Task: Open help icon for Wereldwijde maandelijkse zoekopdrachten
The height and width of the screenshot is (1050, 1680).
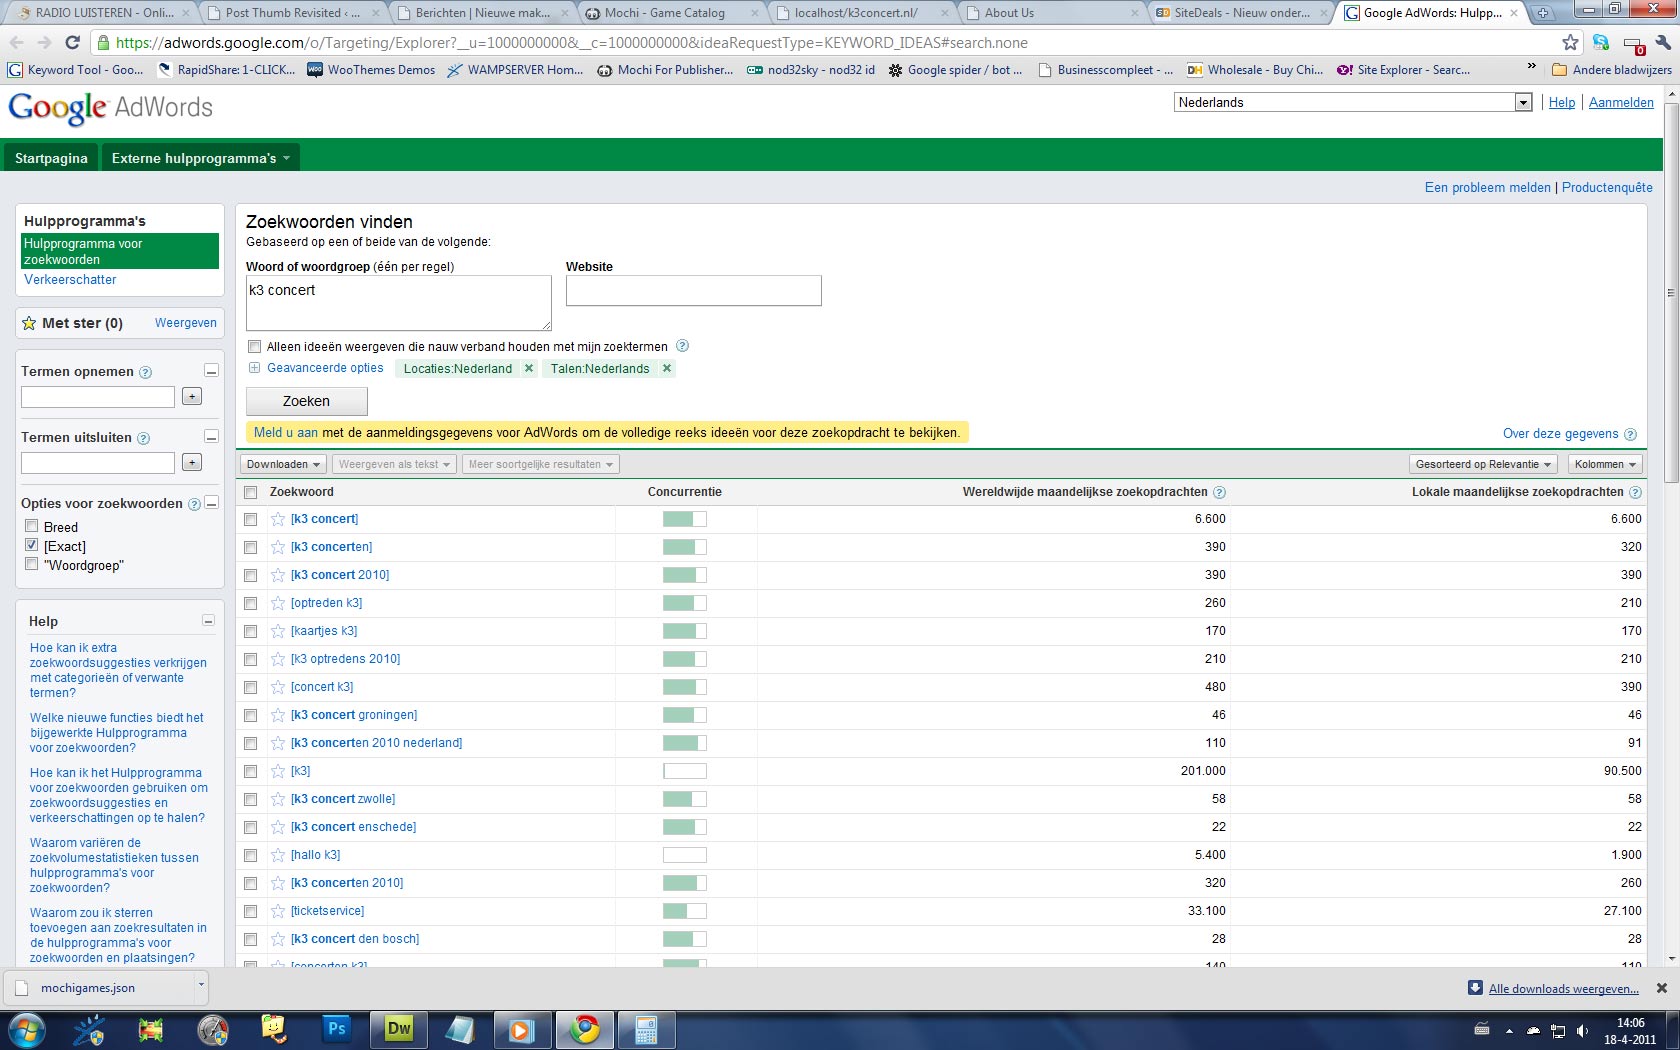Action: pyautogui.click(x=1219, y=492)
